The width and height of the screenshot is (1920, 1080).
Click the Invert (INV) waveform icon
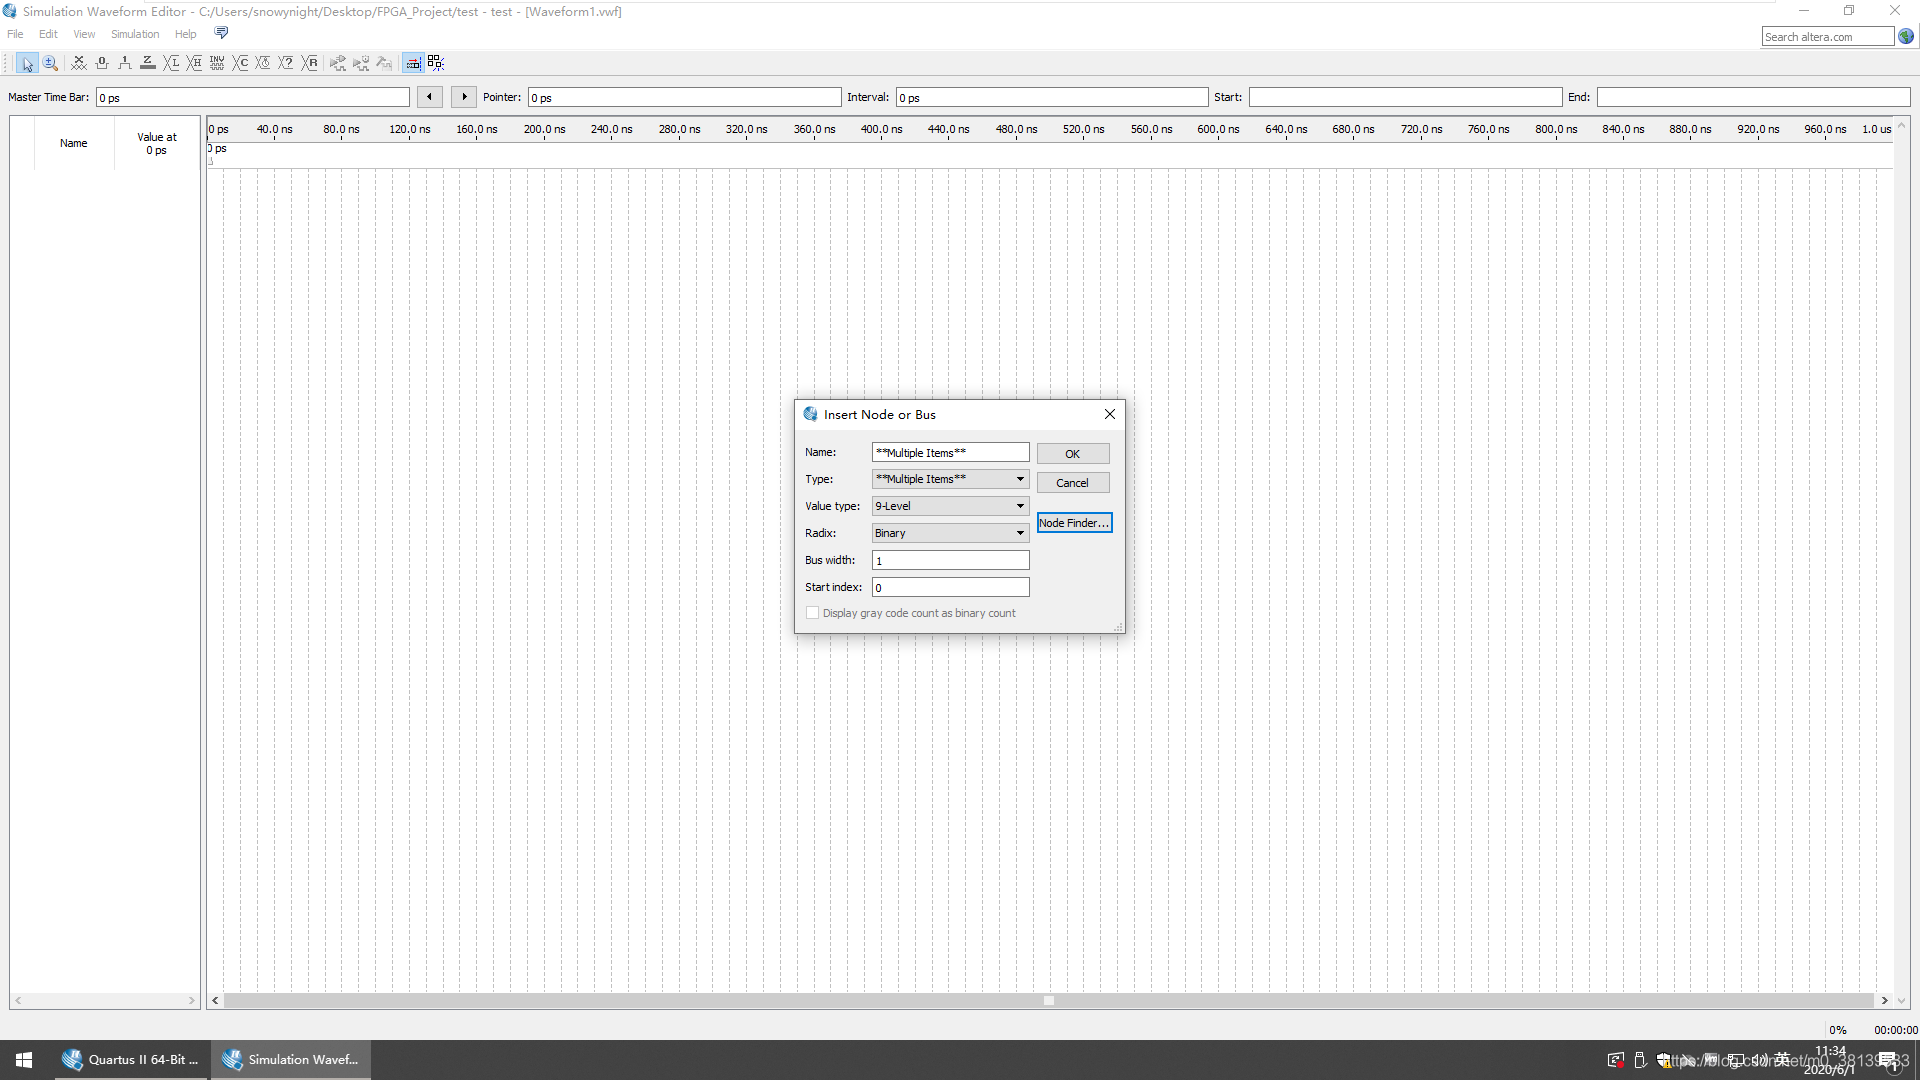(x=217, y=63)
